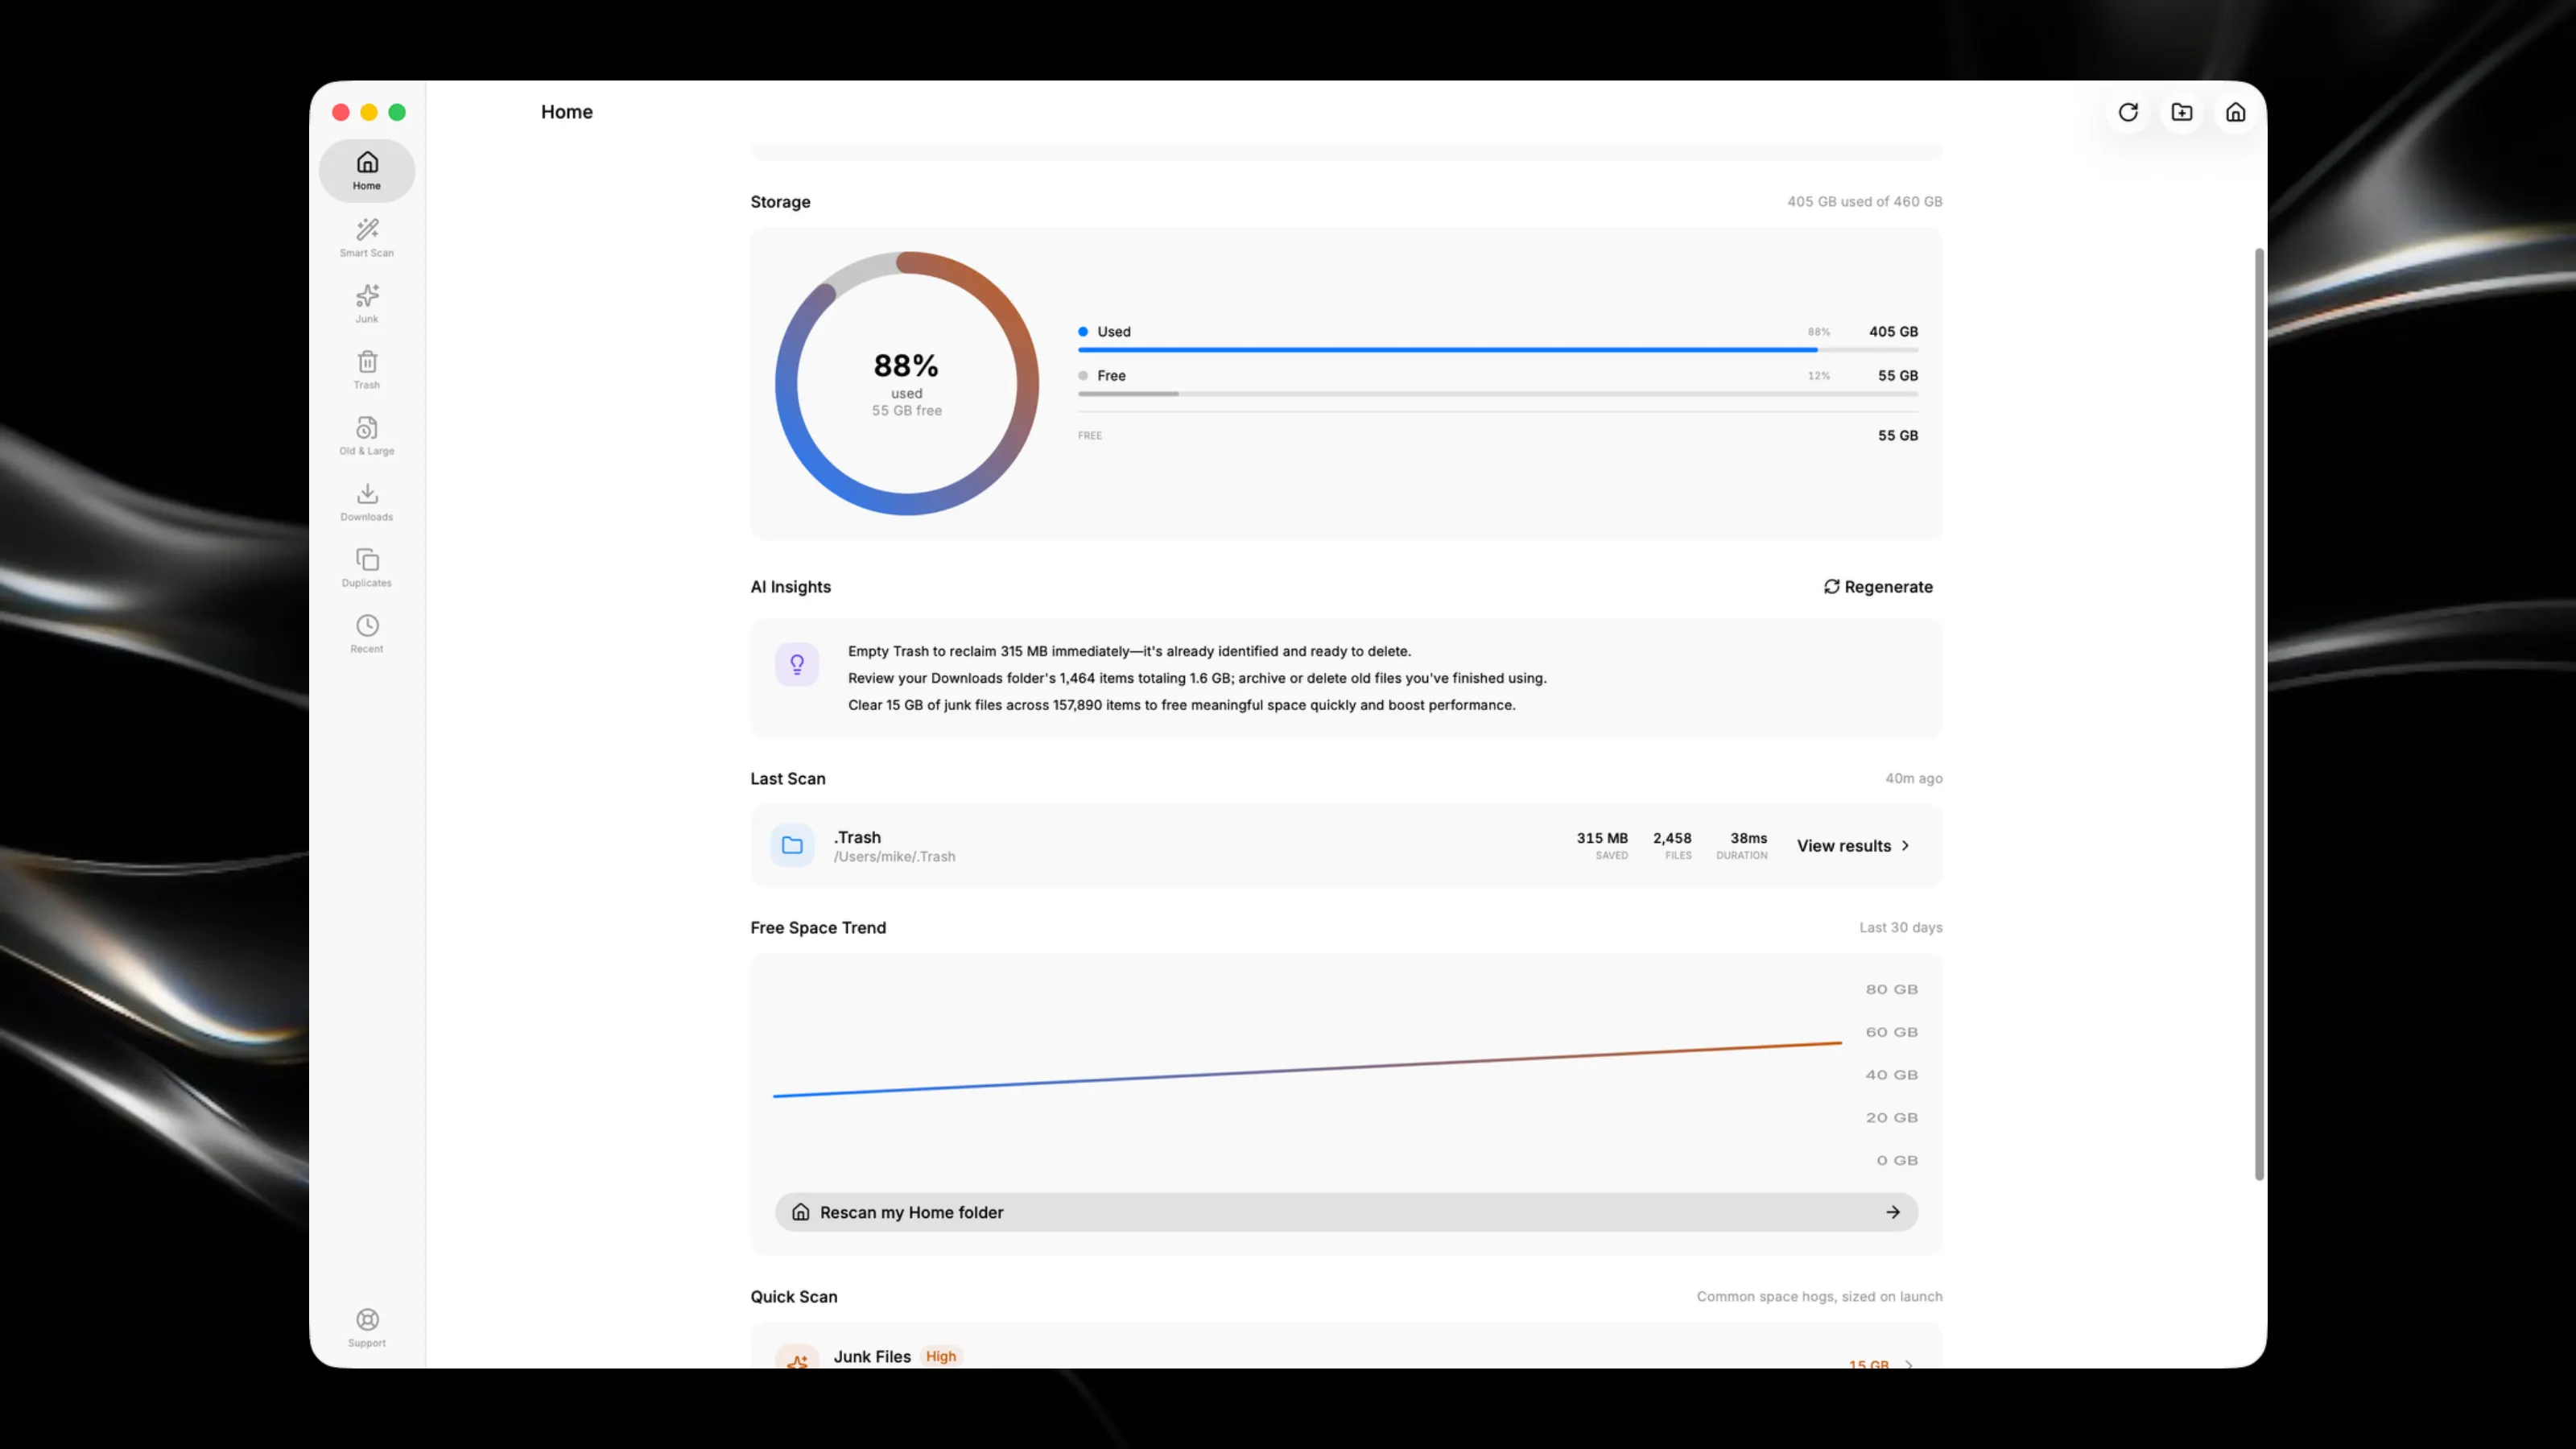Open the Duplicates section
Viewport: 2576px width, 1449px height.
coord(366,568)
